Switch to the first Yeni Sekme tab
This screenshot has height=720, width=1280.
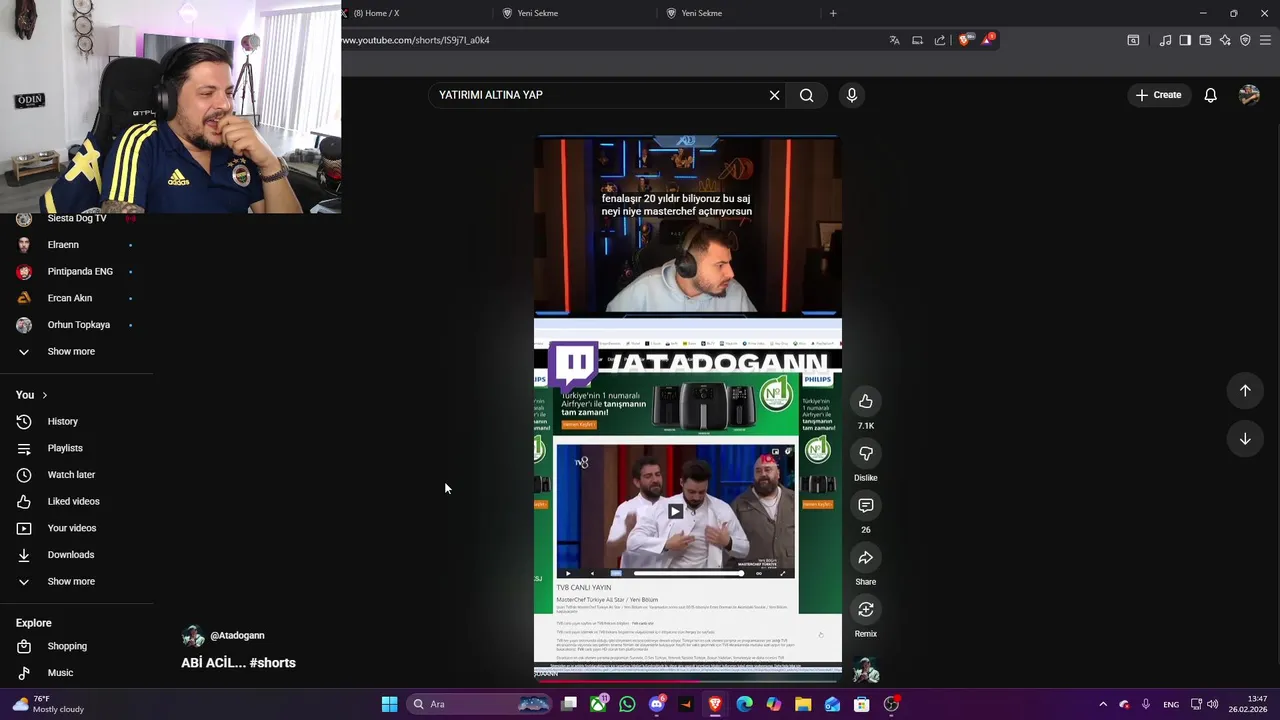click(575, 13)
